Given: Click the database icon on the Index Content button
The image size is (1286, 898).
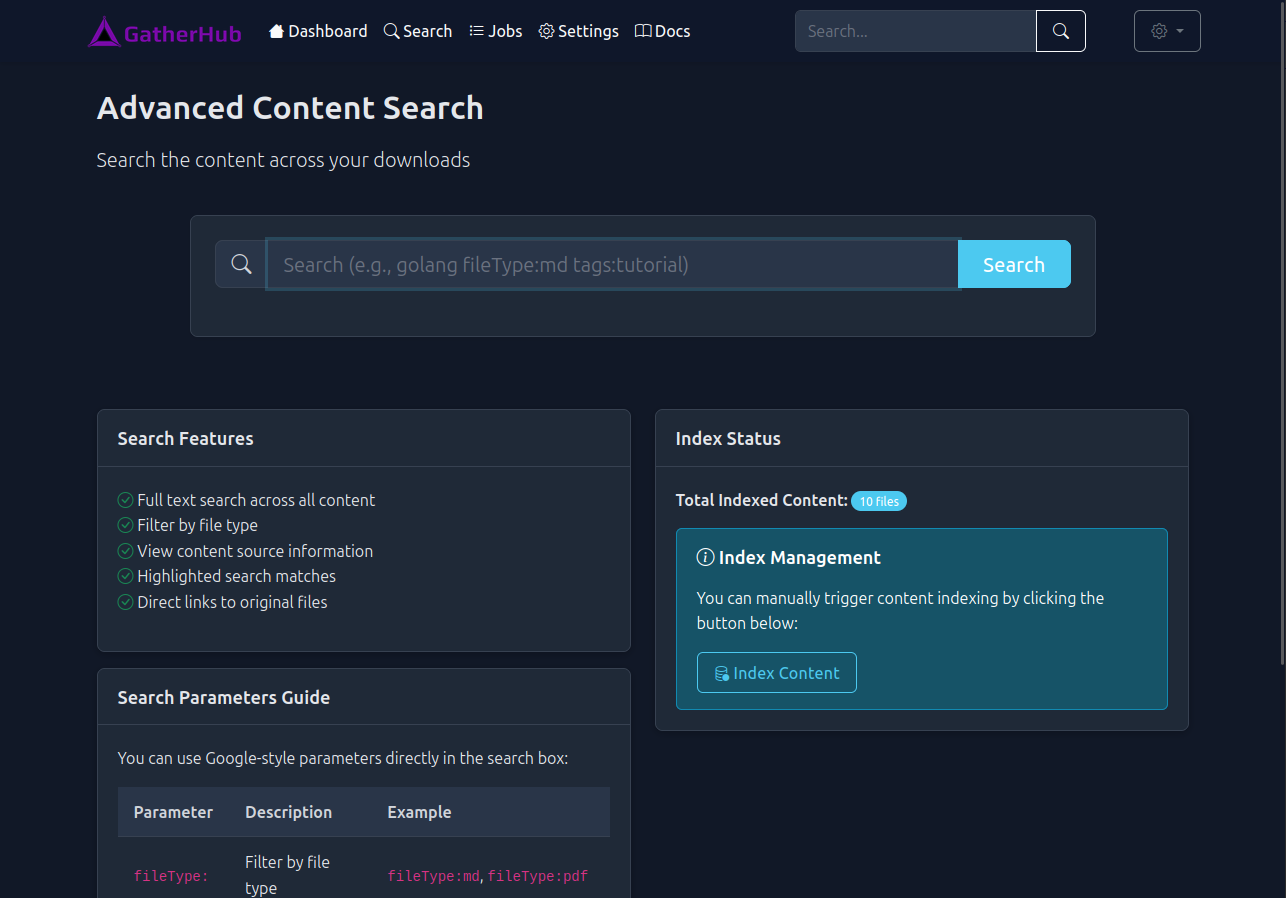Looking at the screenshot, I should pos(721,672).
